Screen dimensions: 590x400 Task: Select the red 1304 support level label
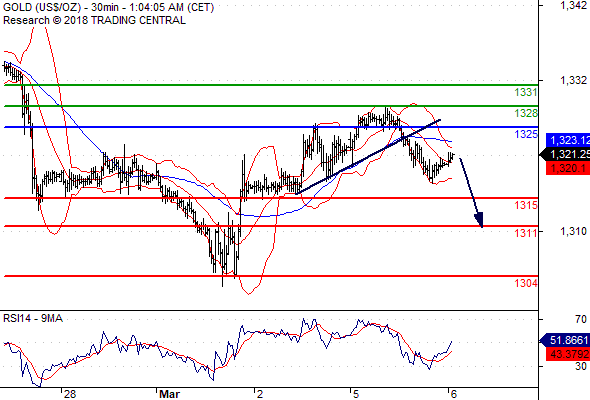point(526,283)
